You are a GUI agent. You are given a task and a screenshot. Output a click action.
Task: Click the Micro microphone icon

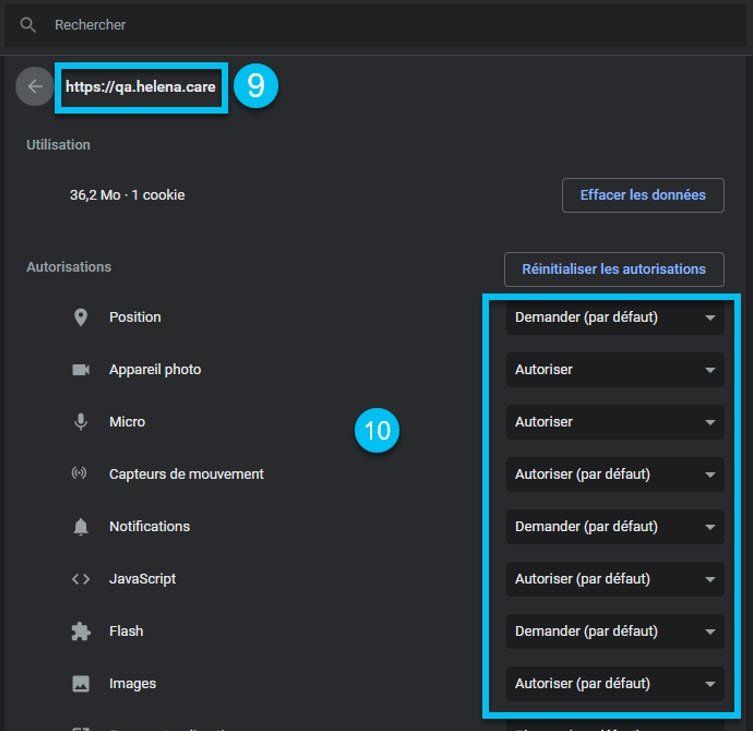pos(81,422)
